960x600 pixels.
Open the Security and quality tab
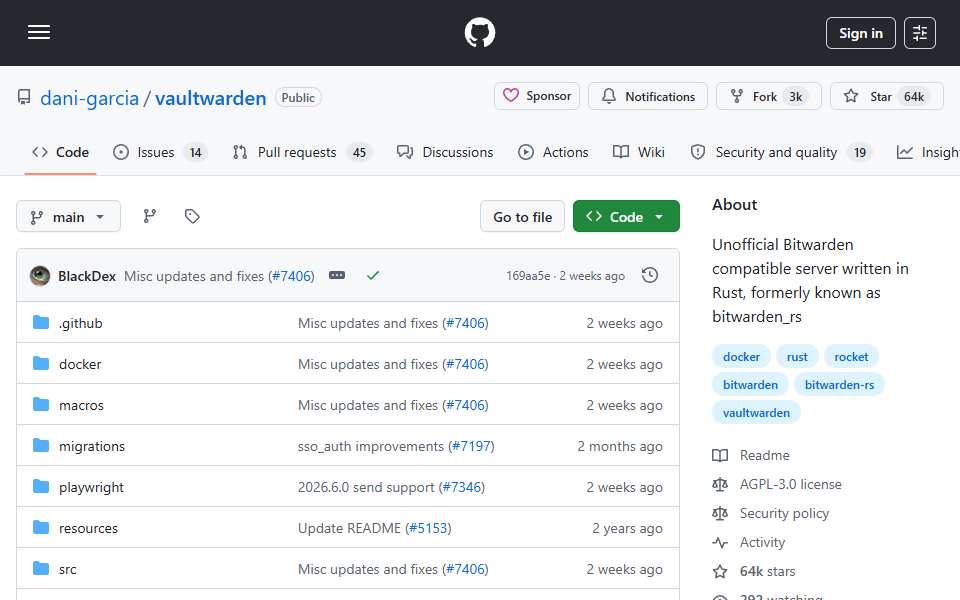point(781,152)
